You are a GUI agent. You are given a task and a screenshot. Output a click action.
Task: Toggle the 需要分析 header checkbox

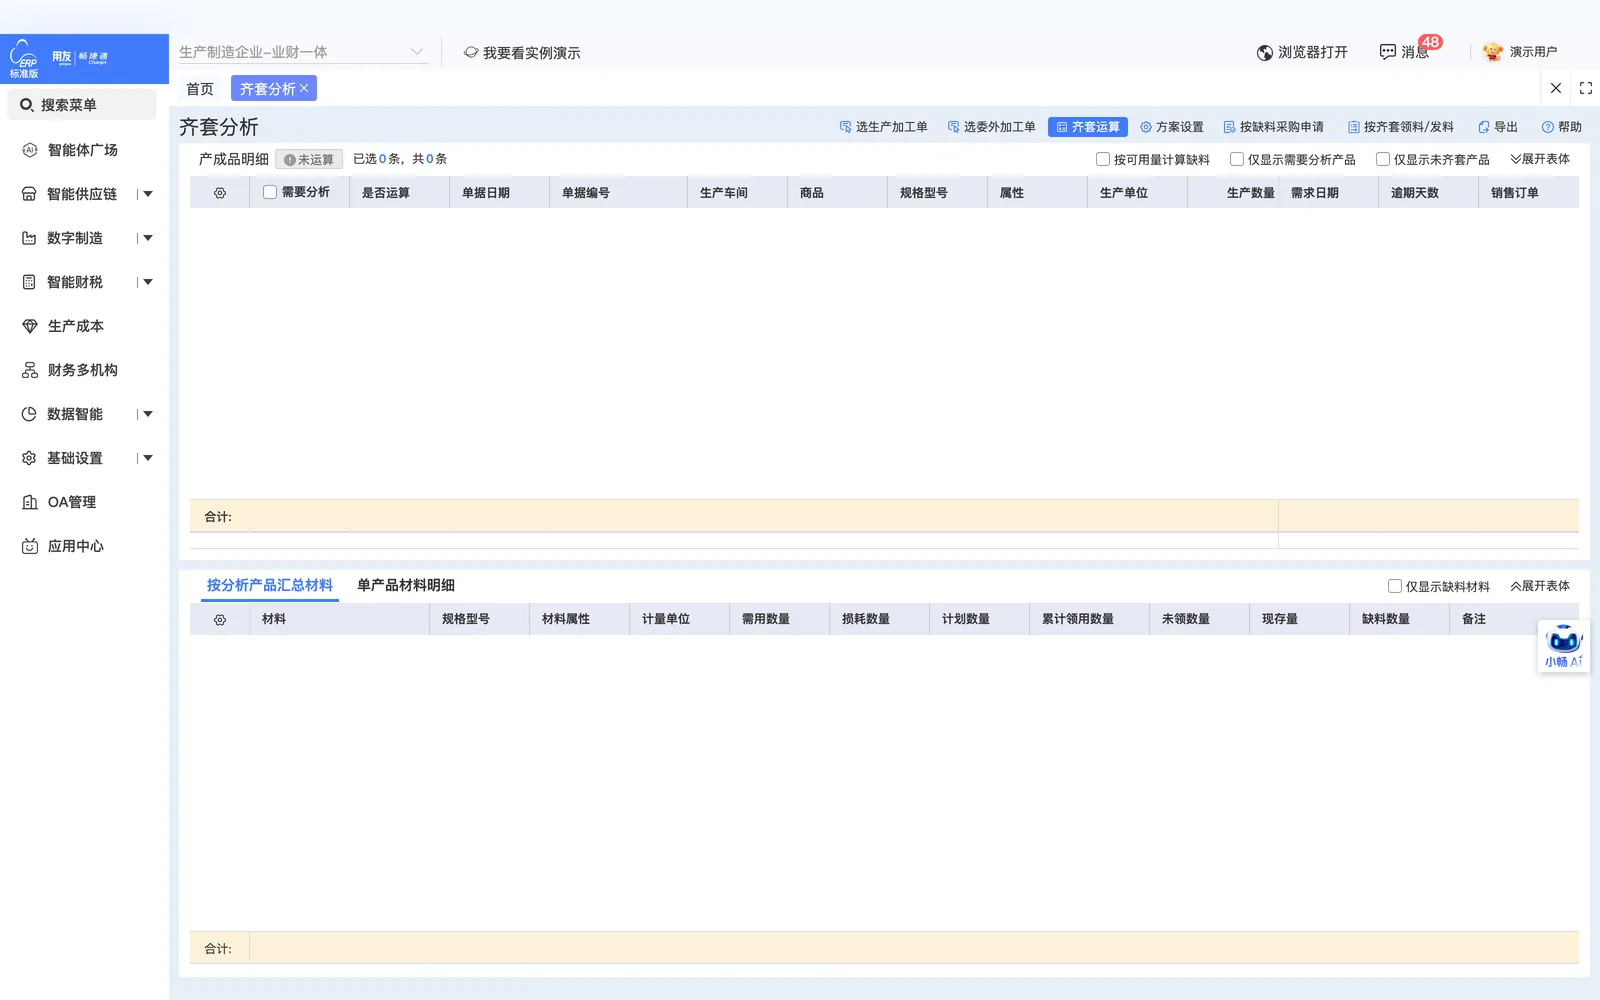[270, 192]
